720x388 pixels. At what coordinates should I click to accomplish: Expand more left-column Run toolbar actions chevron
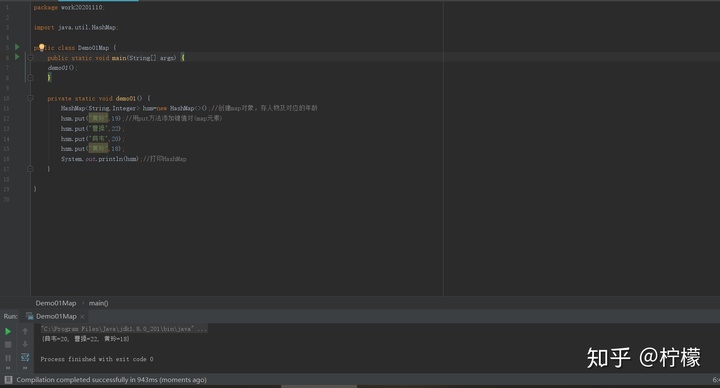pos(8,368)
